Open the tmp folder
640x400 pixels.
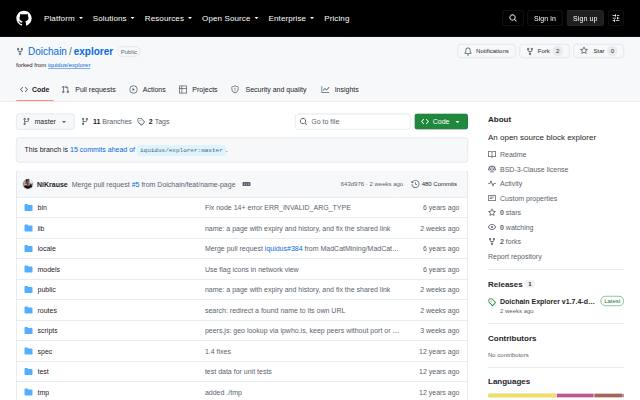(43, 393)
